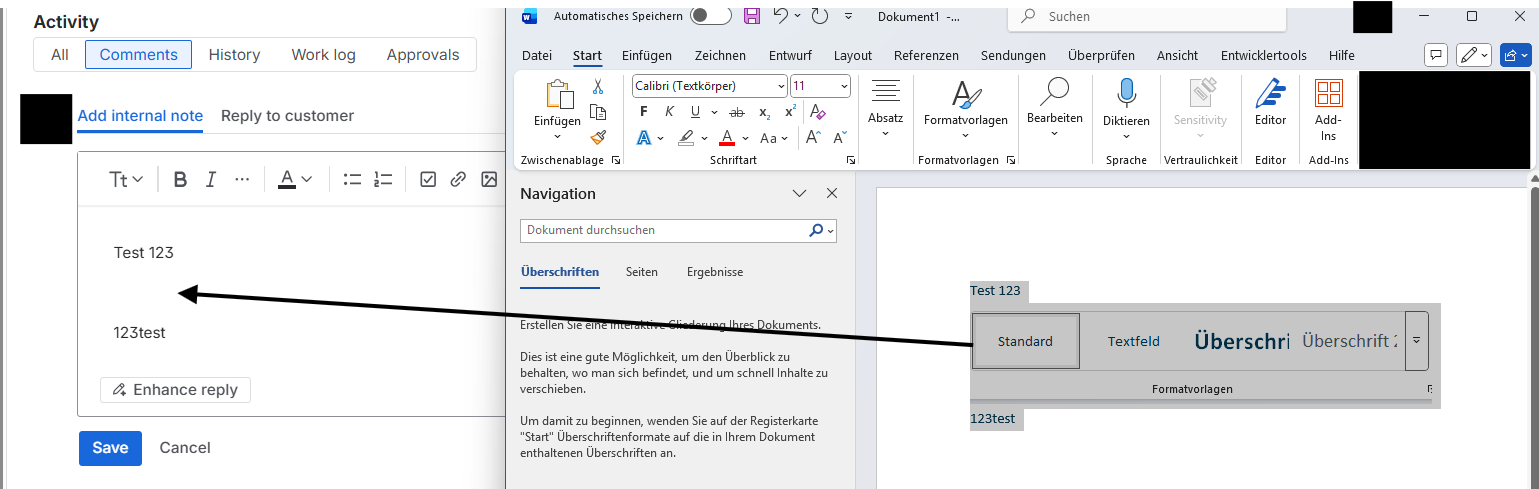Open Navigation pane options chevron

(x=799, y=194)
